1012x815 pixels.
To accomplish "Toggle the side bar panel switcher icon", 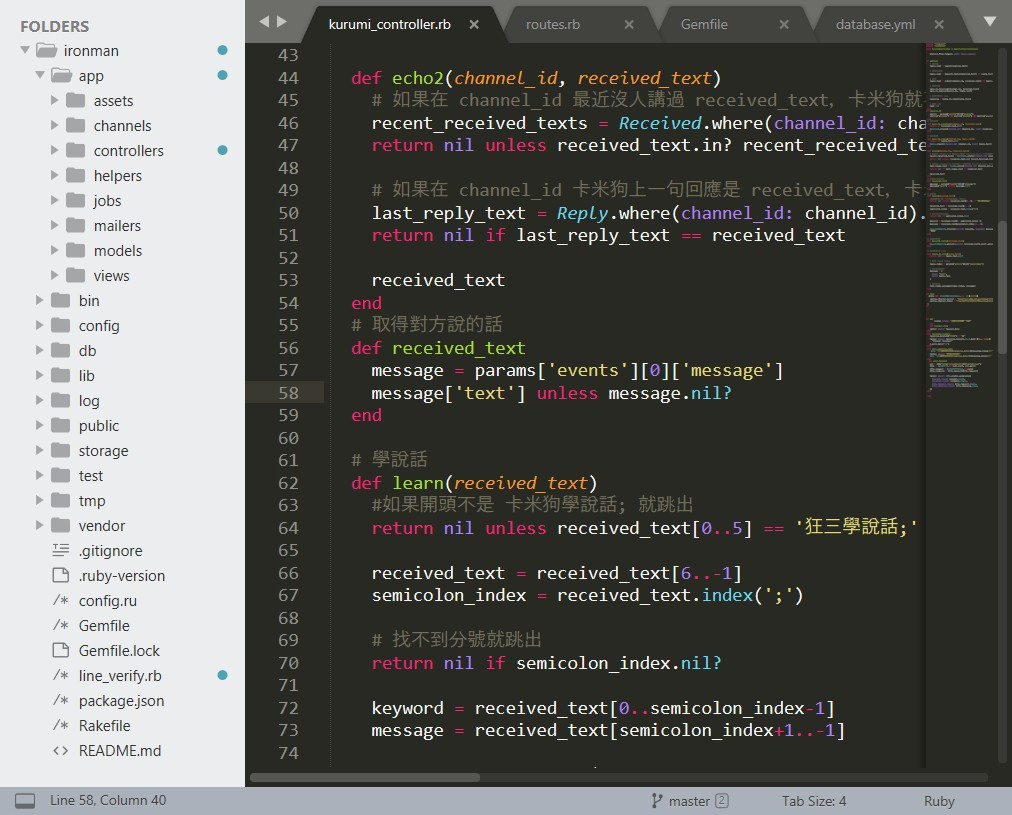I will (25, 801).
